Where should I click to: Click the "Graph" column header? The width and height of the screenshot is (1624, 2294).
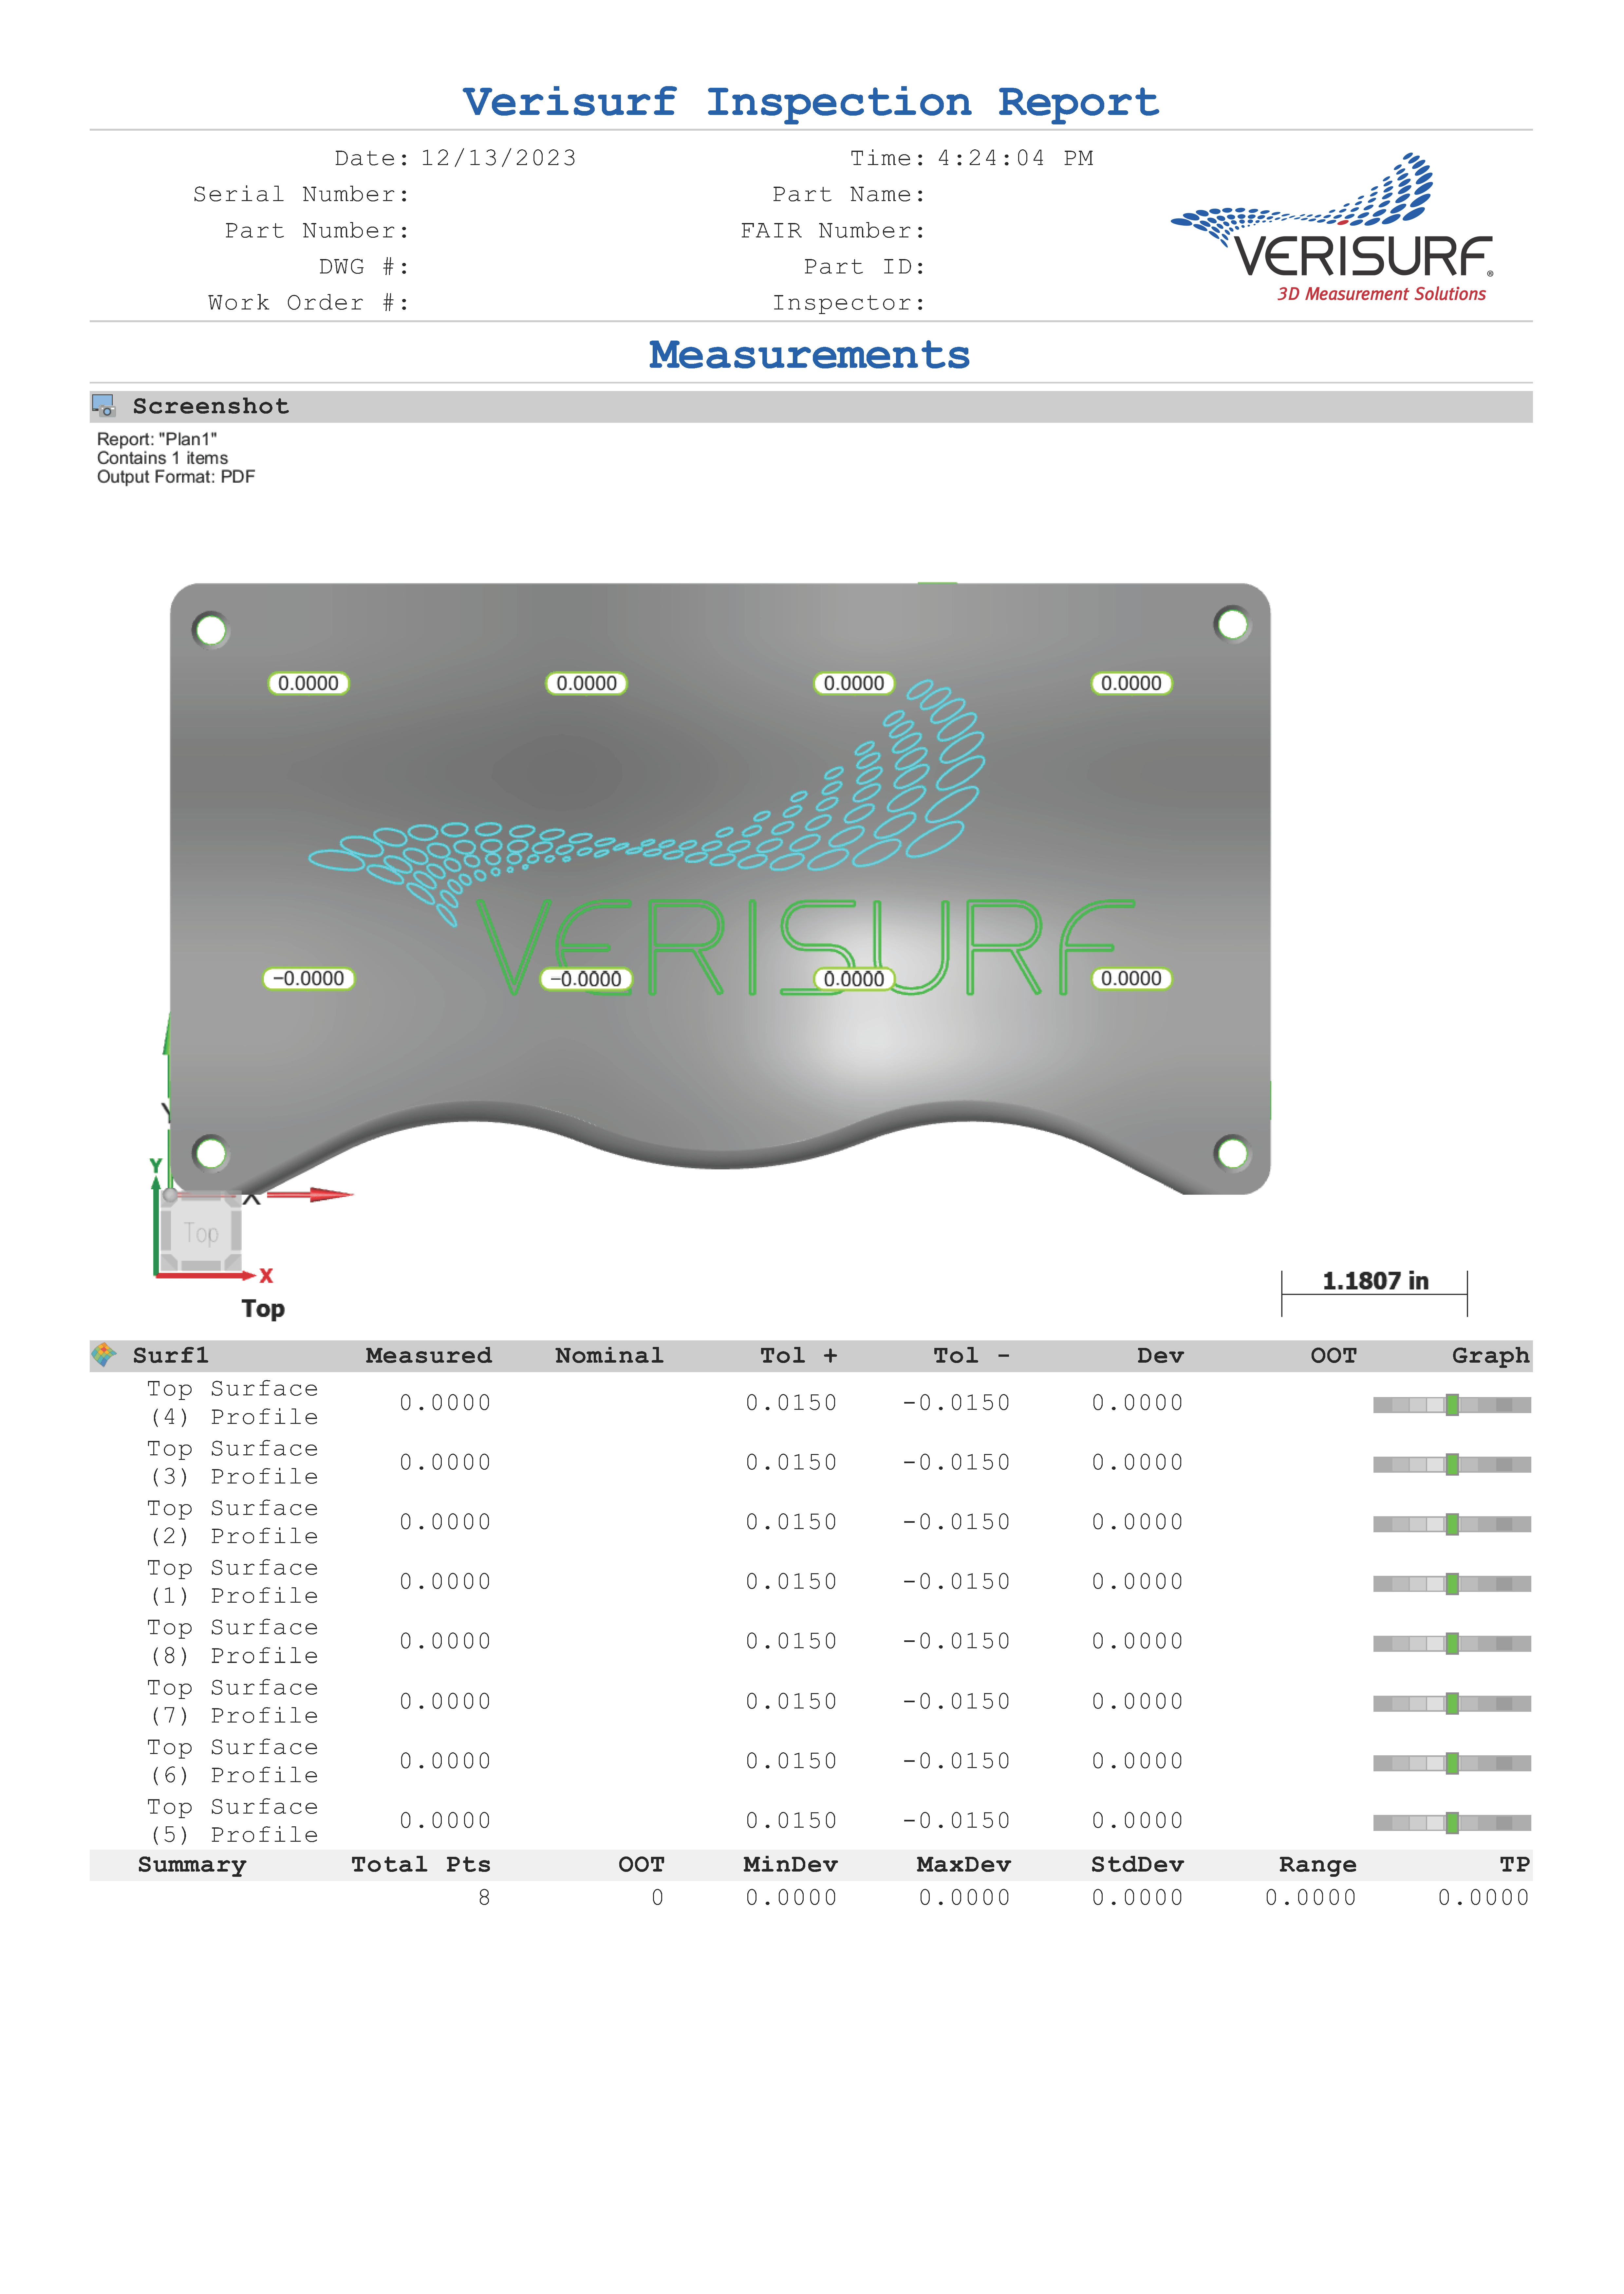coord(1491,1355)
